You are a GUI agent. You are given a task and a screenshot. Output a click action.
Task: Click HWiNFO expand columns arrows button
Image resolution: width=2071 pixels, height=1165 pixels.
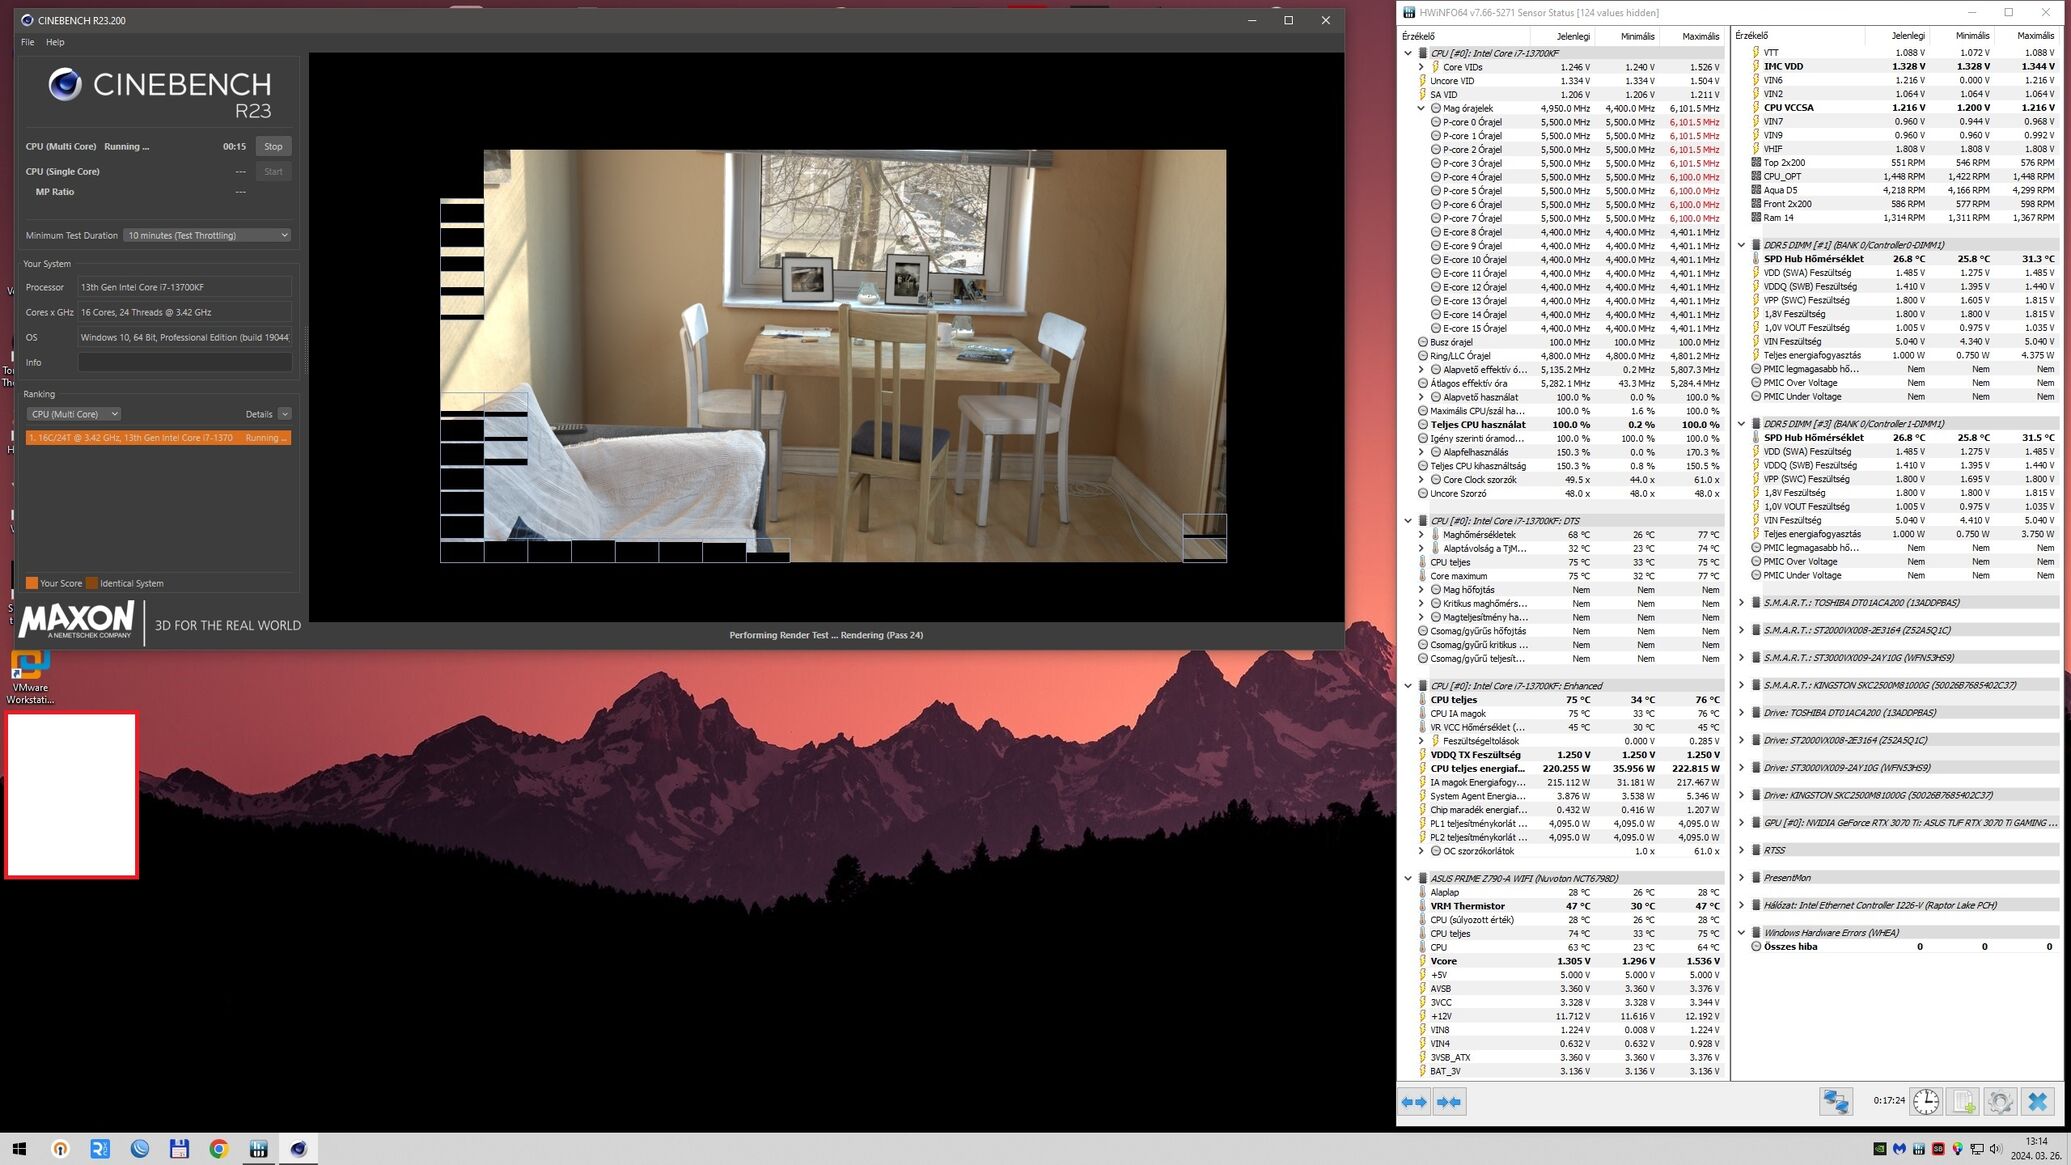coord(1414,1102)
